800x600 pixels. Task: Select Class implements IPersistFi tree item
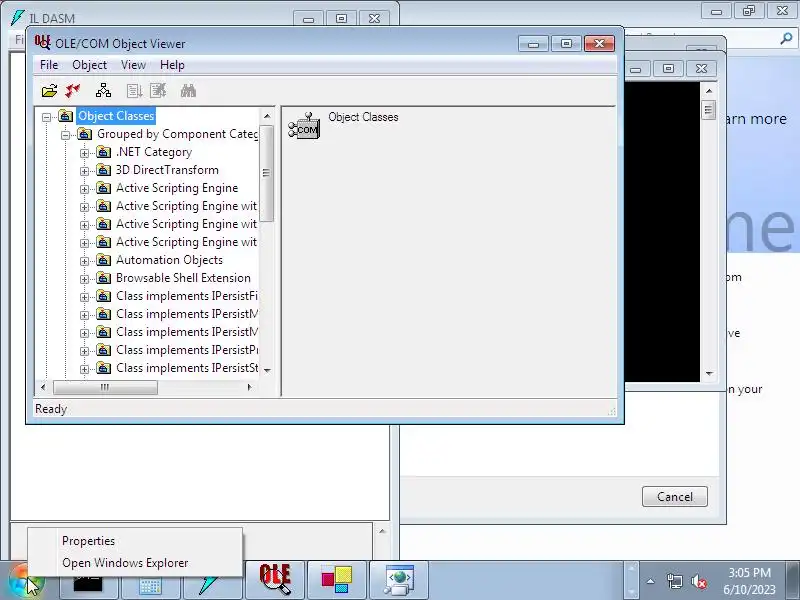187,296
